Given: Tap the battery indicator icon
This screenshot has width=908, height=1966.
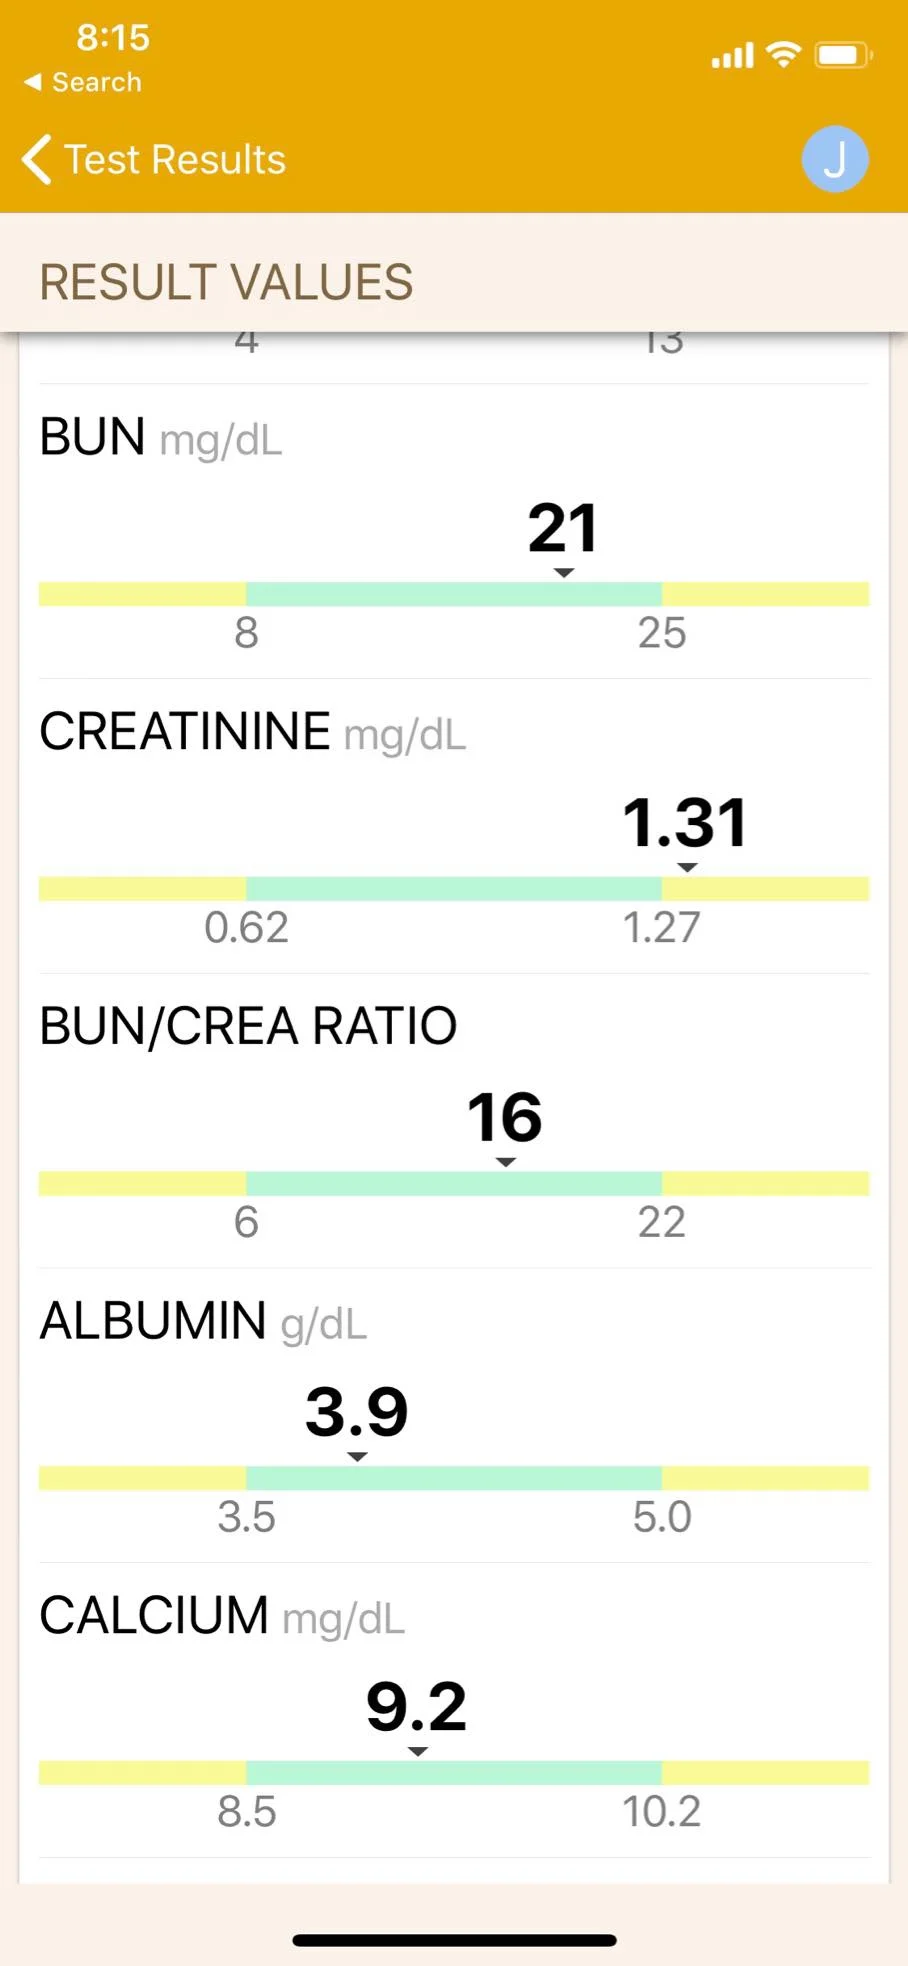Looking at the screenshot, I should tap(843, 55).
